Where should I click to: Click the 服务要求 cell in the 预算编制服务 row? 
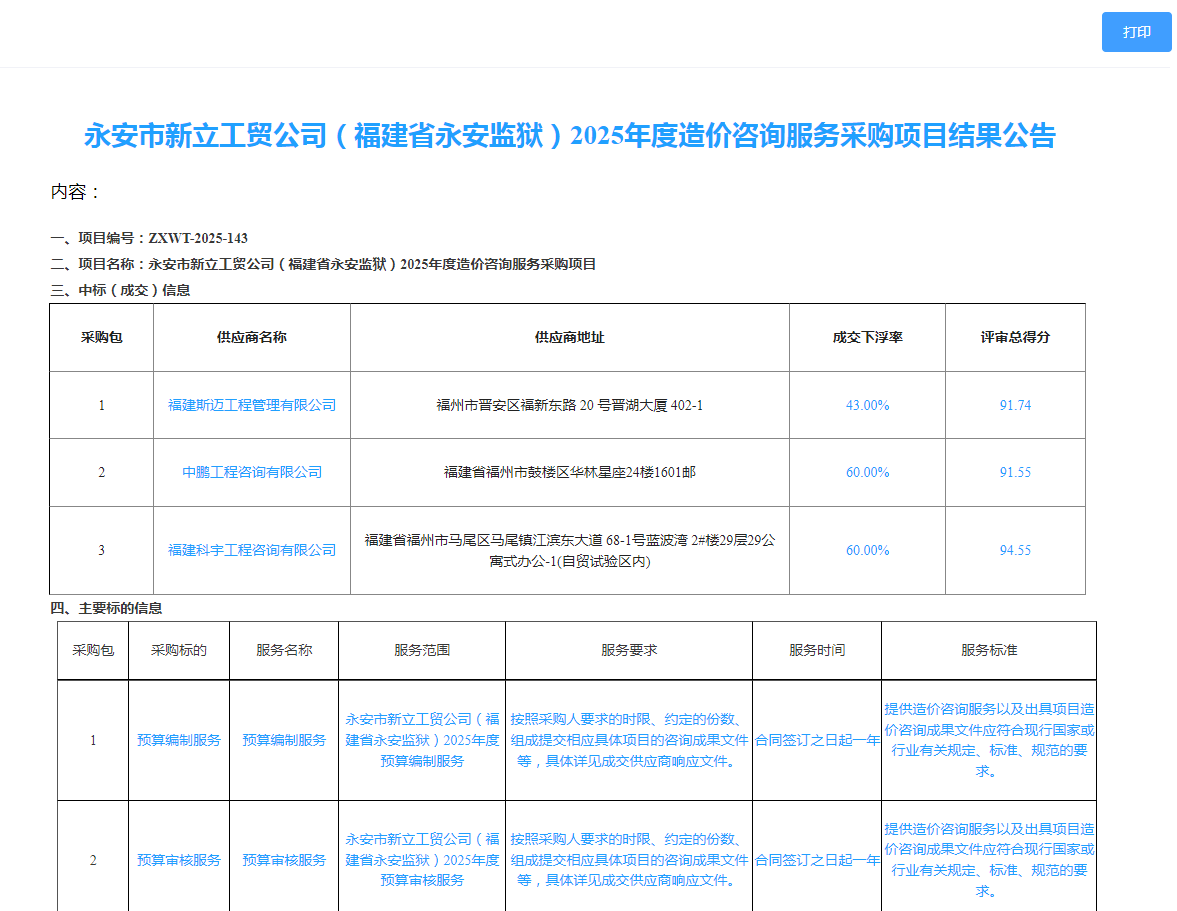coord(629,741)
